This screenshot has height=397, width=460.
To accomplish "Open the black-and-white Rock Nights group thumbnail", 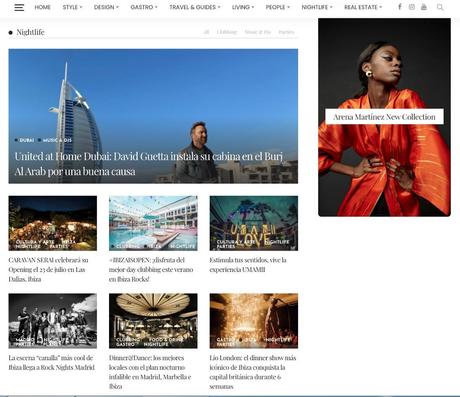I will (53, 321).
